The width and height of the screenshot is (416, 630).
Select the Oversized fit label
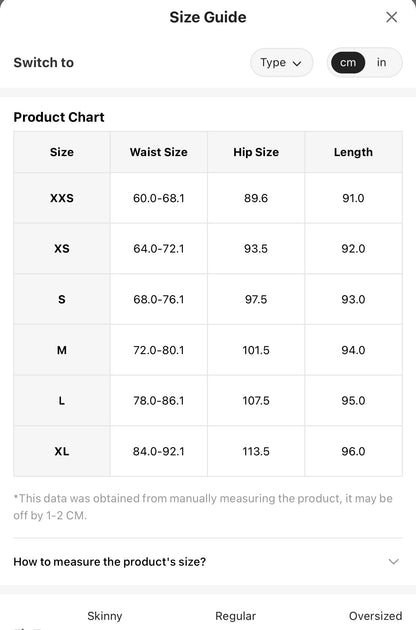375,616
